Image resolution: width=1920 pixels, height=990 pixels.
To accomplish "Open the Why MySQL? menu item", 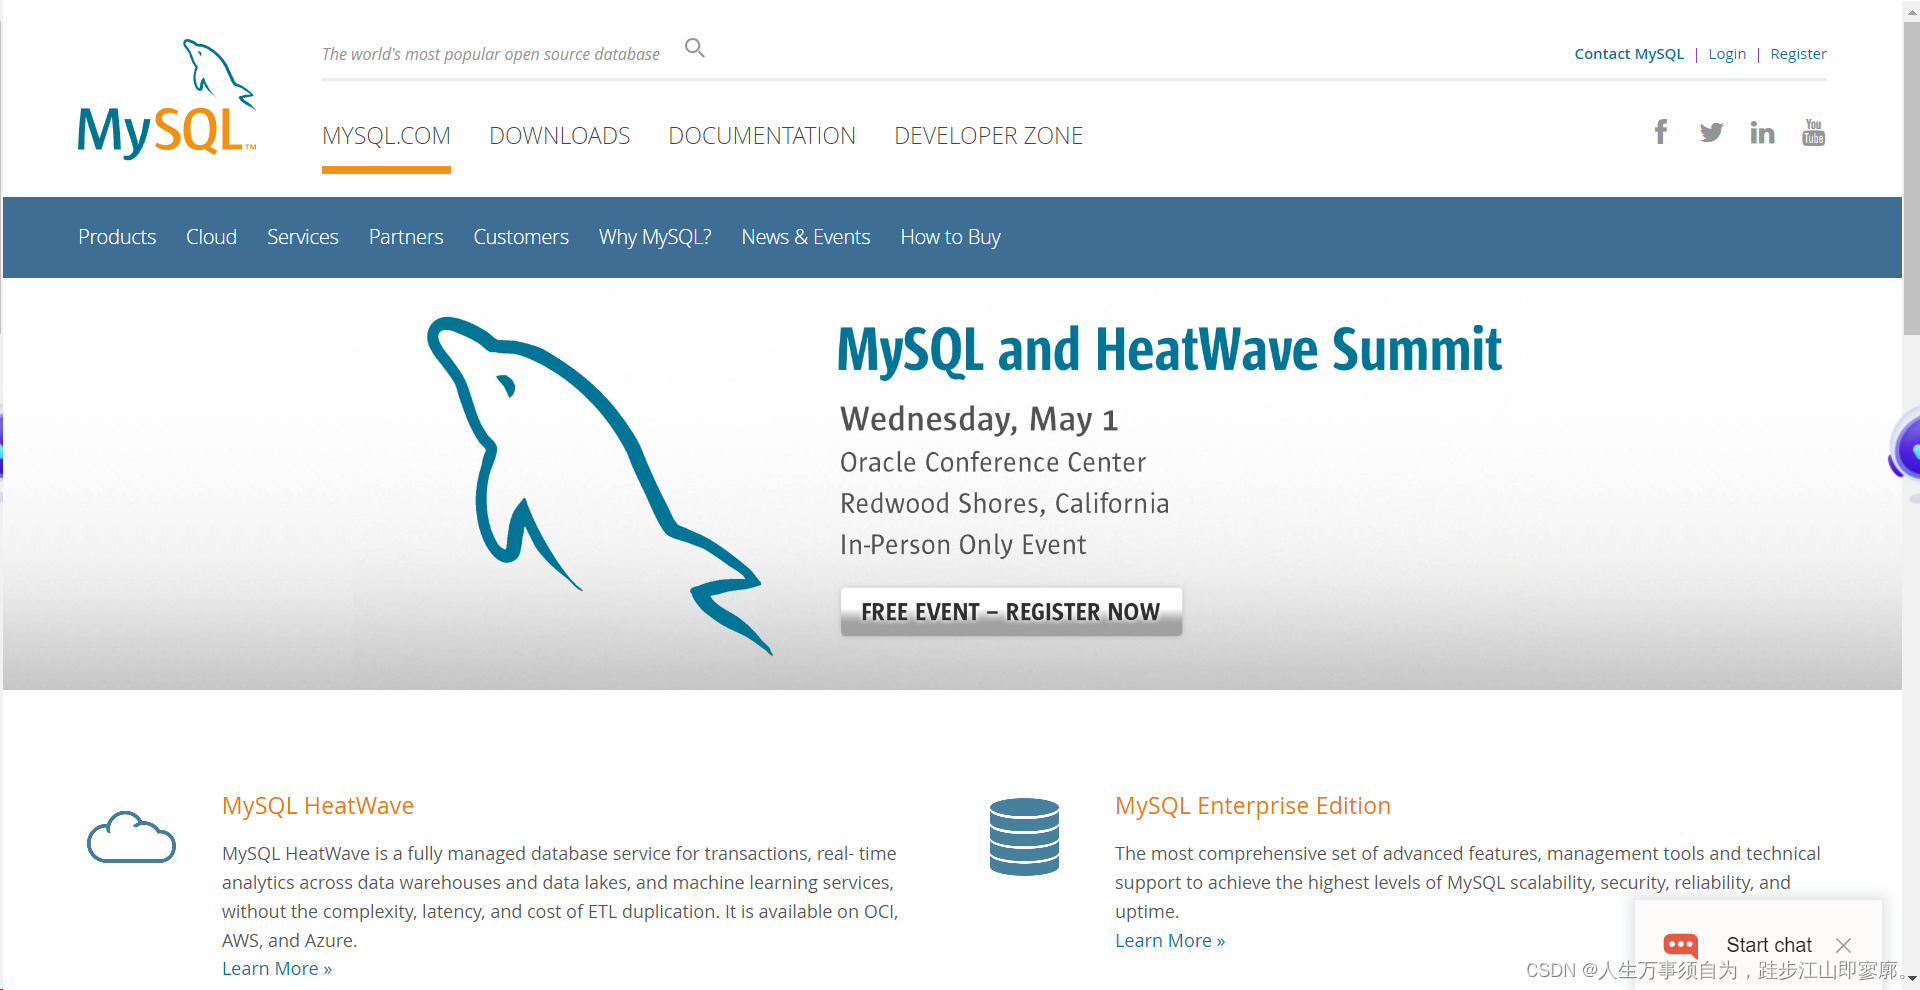I will click(x=655, y=237).
